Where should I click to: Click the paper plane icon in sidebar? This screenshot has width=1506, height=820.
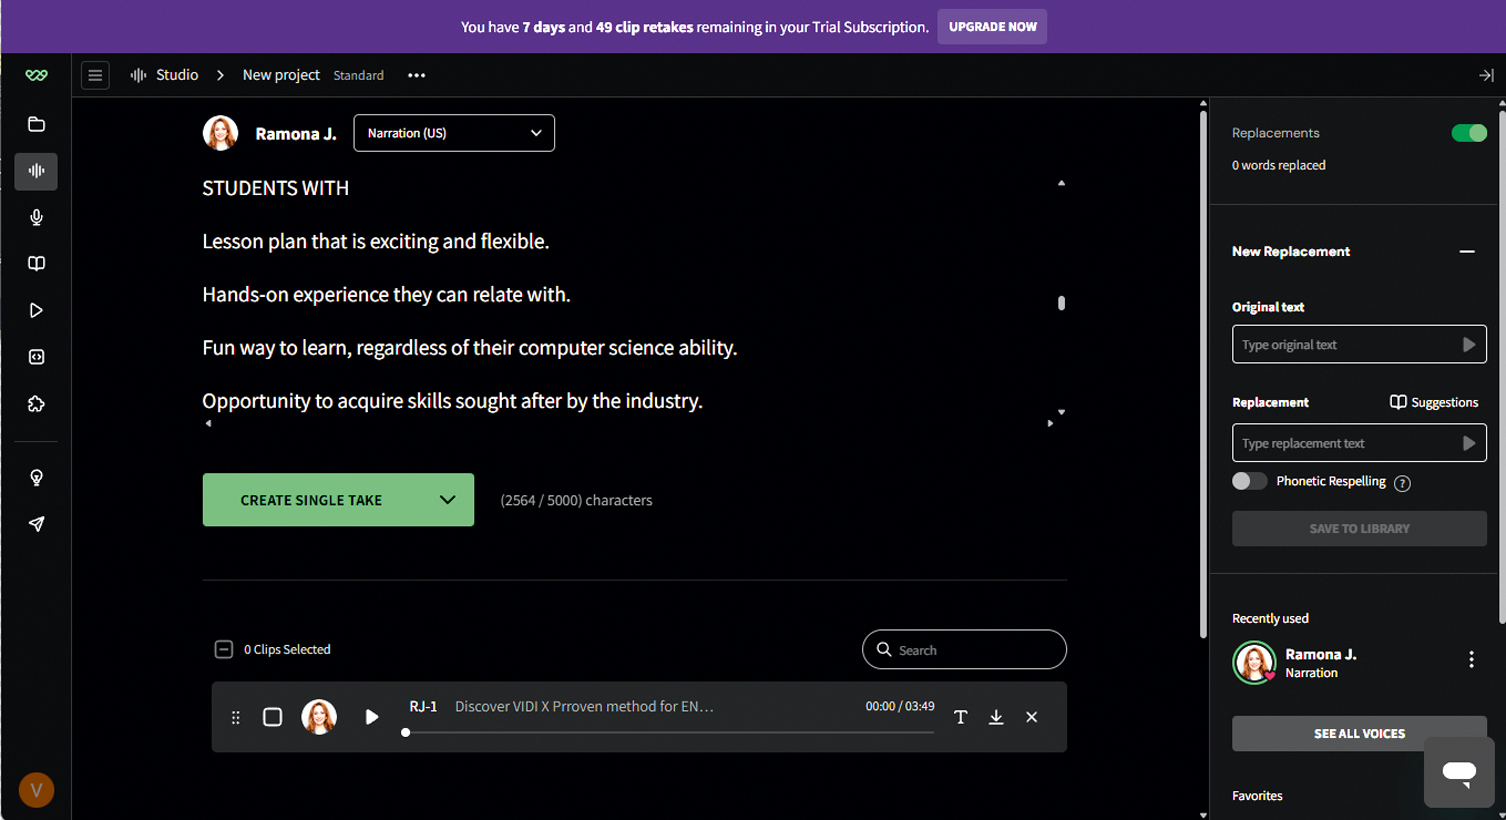tap(36, 524)
